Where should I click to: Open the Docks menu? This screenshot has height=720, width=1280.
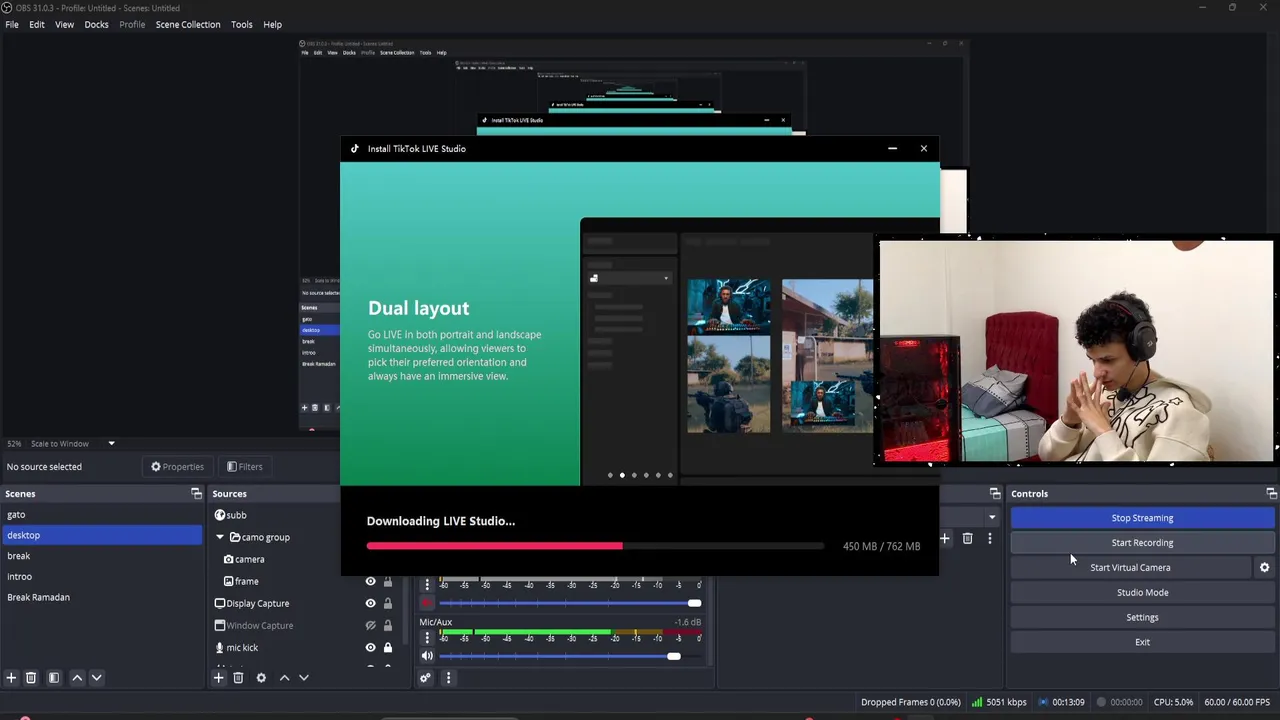96,24
